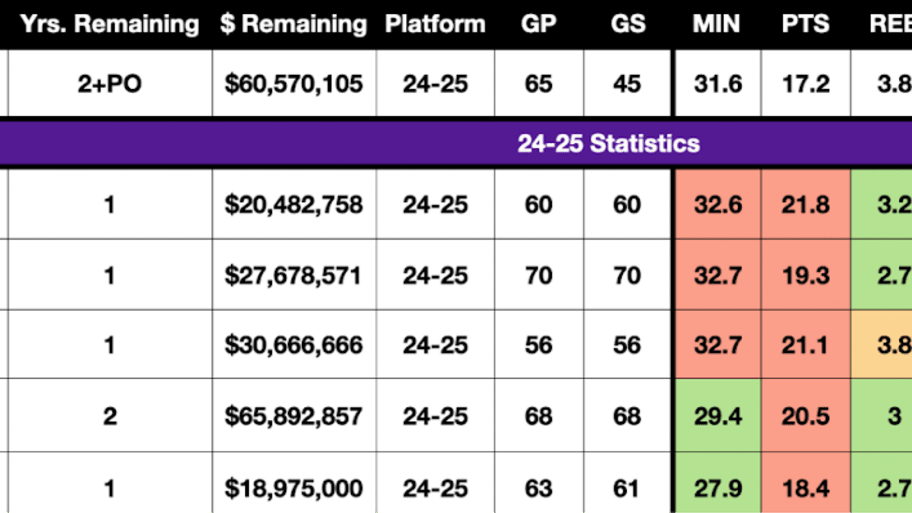
Task: Select the green 29.4 MIN cell
Action: [717, 416]
